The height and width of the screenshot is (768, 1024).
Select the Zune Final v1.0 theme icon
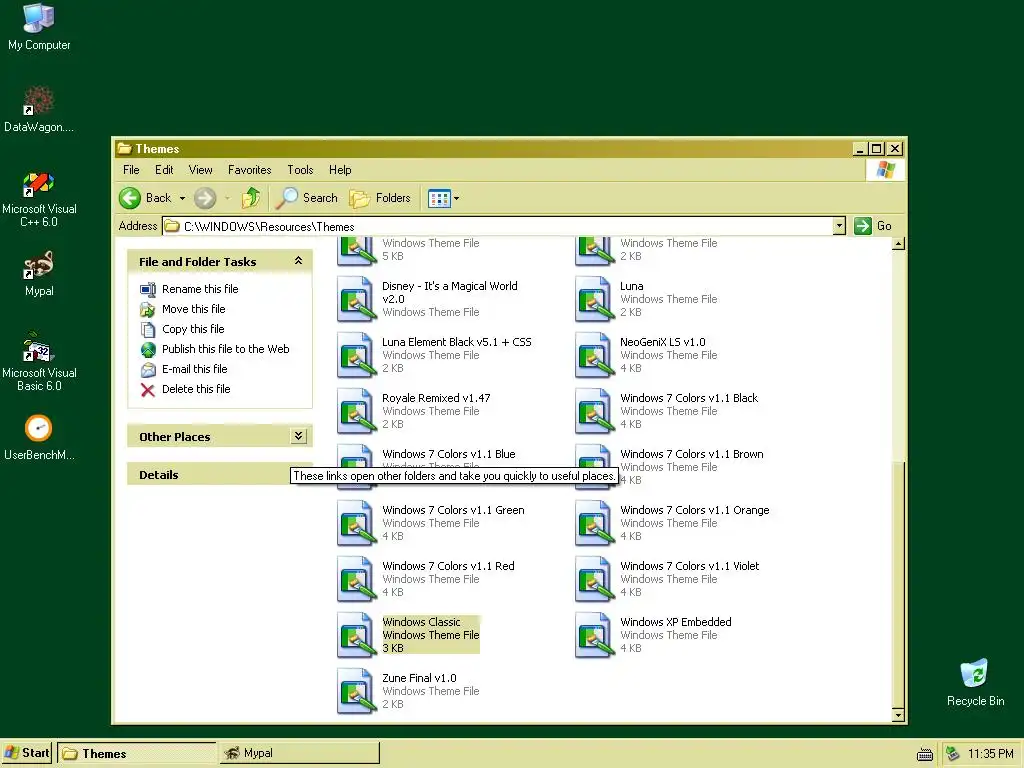click(x=357, y=692)
